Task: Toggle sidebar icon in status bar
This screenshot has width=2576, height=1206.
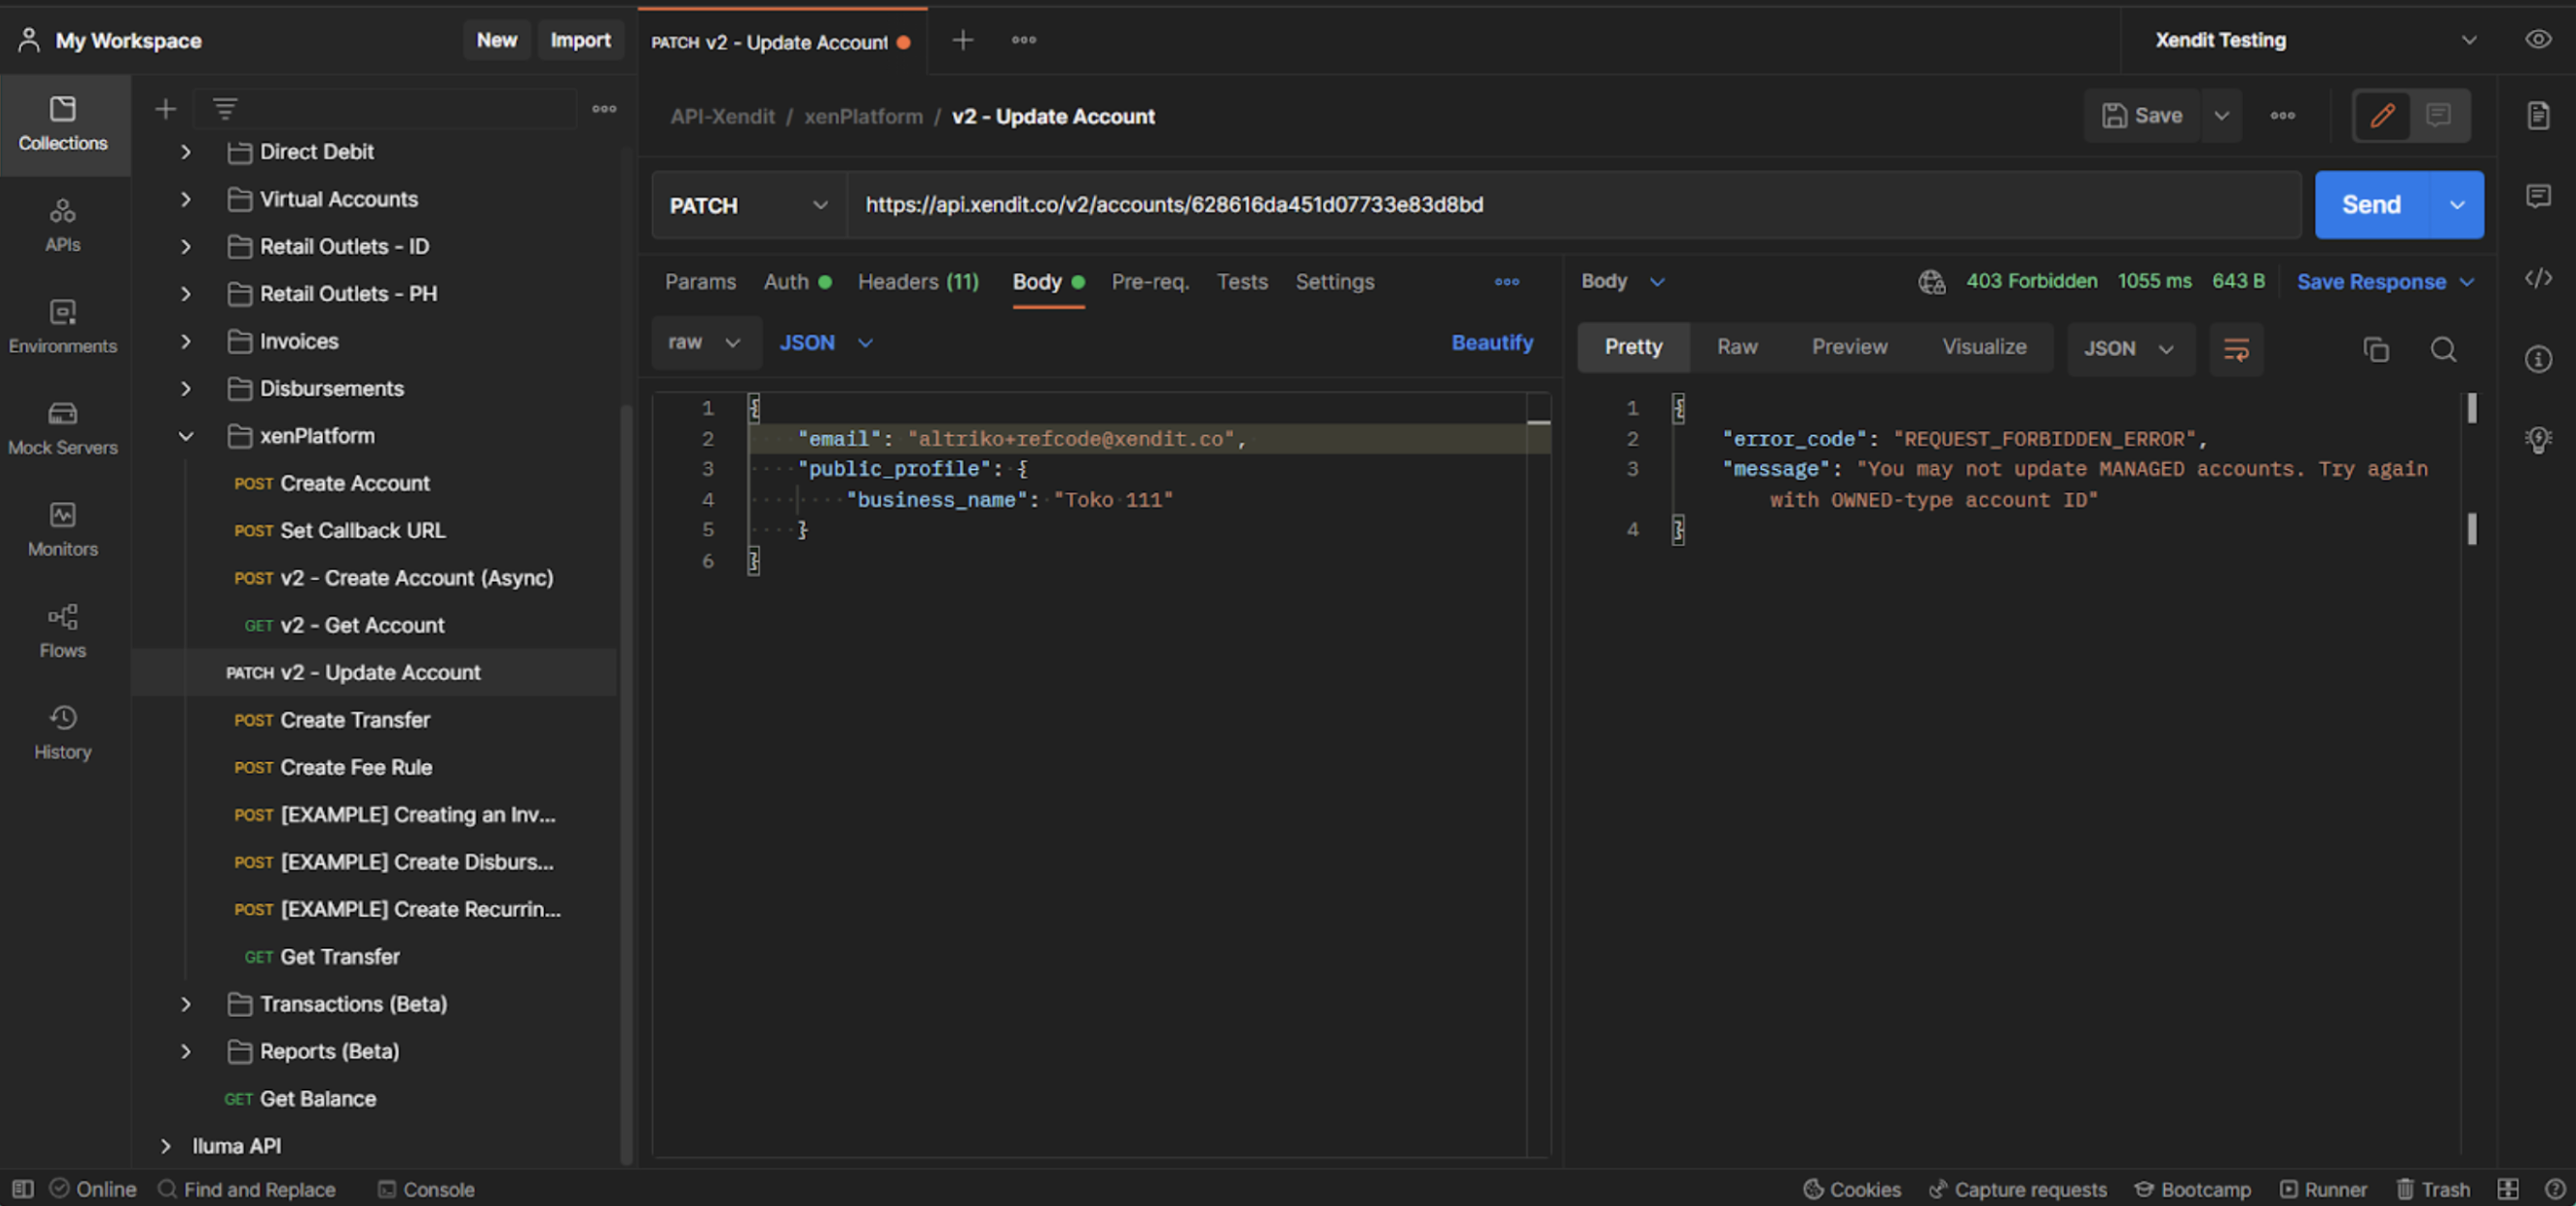Action: tap(23, 1189)
